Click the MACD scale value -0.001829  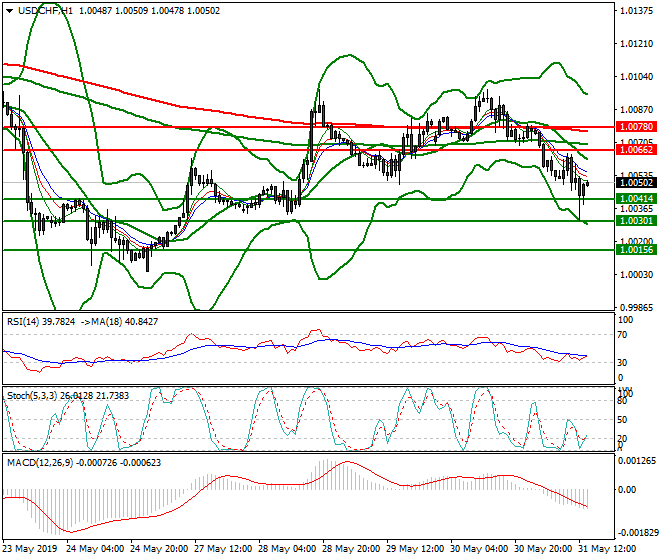pos(636,533)
